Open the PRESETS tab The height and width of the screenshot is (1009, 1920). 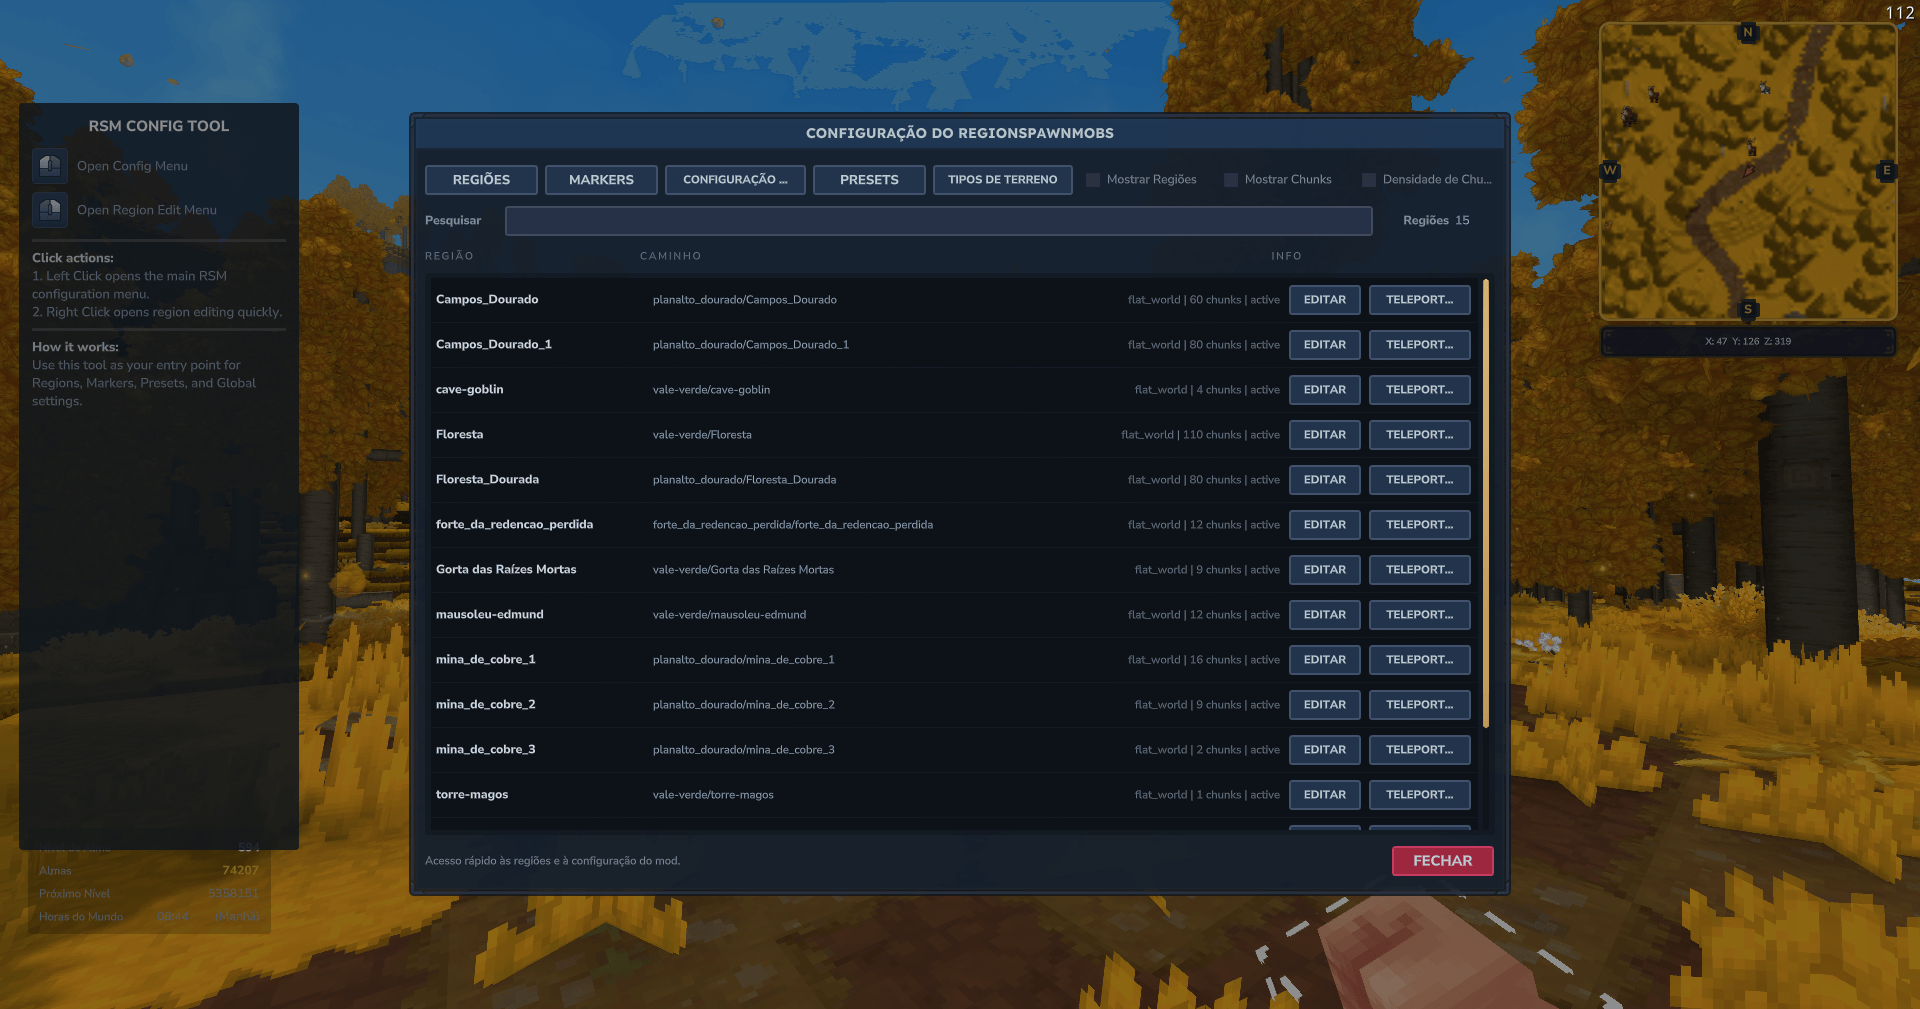(x=869, y=180)
